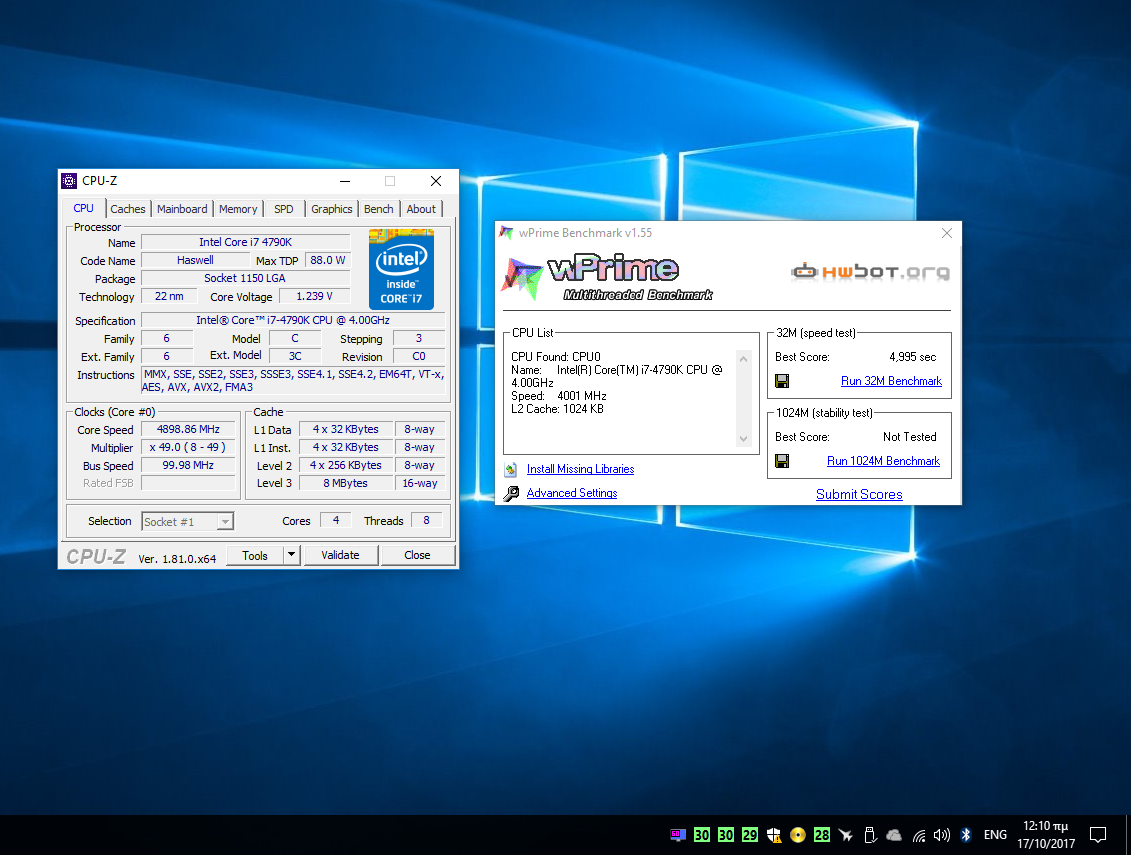Click the wPrime title bar icon

506,233
